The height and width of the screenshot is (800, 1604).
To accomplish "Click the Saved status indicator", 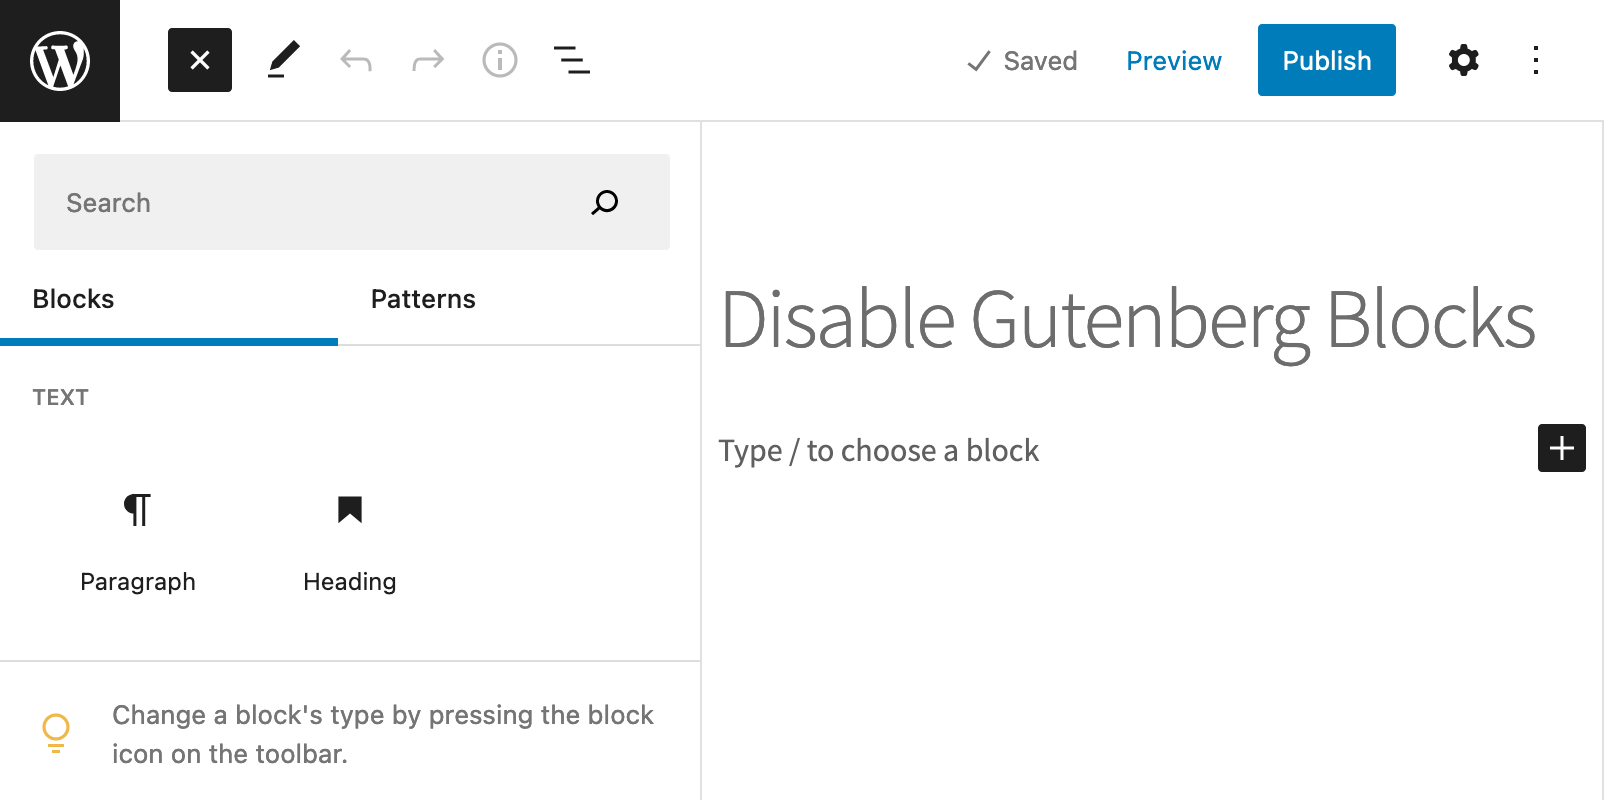I will point(1021,60).
